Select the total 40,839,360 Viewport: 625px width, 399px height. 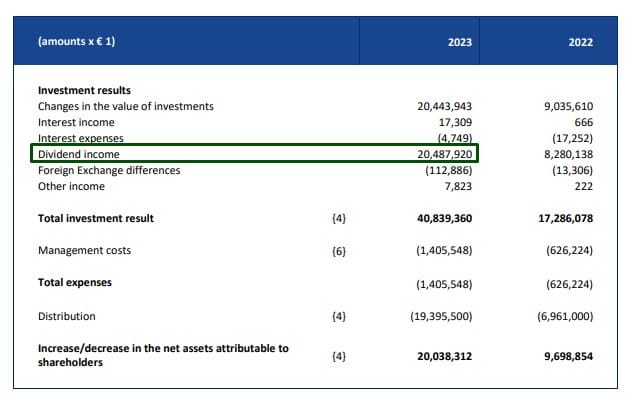[x=444, y=218]
